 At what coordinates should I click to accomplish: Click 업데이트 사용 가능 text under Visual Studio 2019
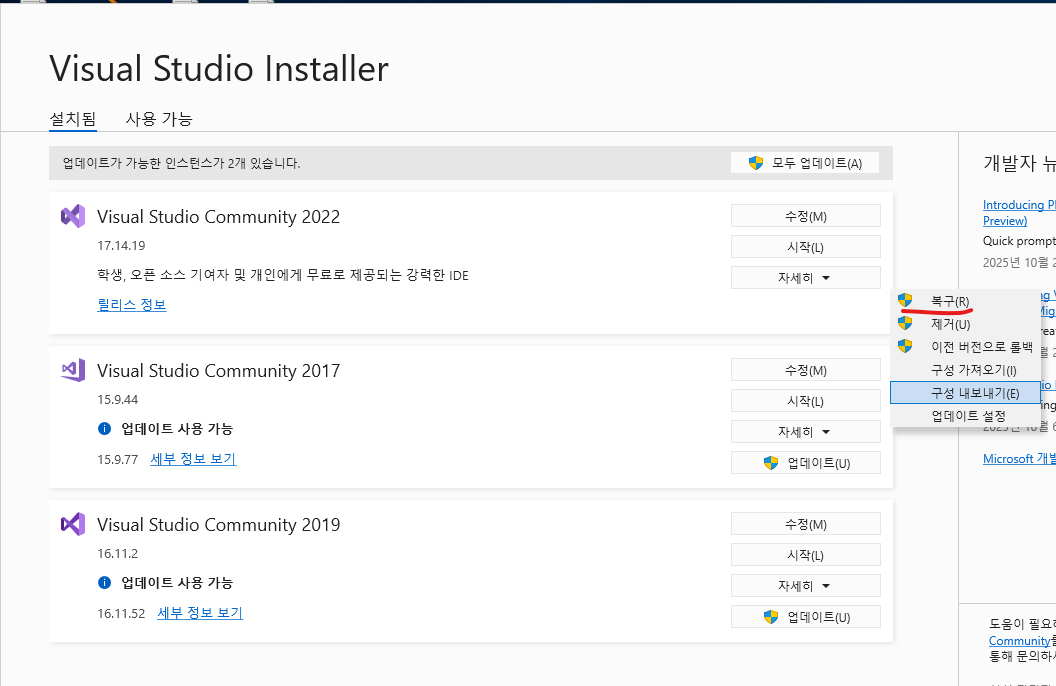point(177,583)
